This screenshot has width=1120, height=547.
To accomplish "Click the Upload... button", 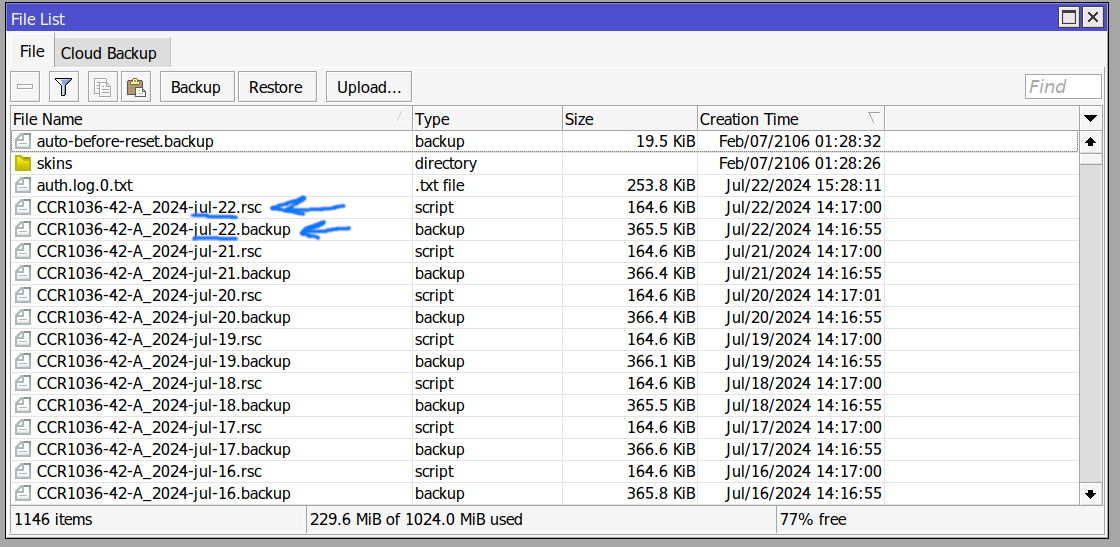I will [x=369, y=87].
